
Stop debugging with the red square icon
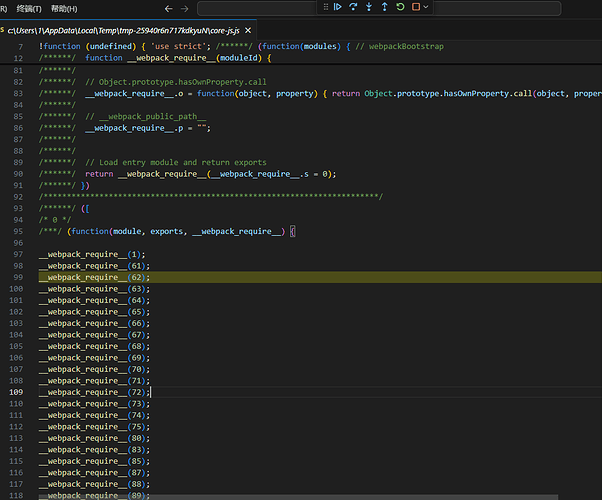pyautogui.click(x=415, y=7)
